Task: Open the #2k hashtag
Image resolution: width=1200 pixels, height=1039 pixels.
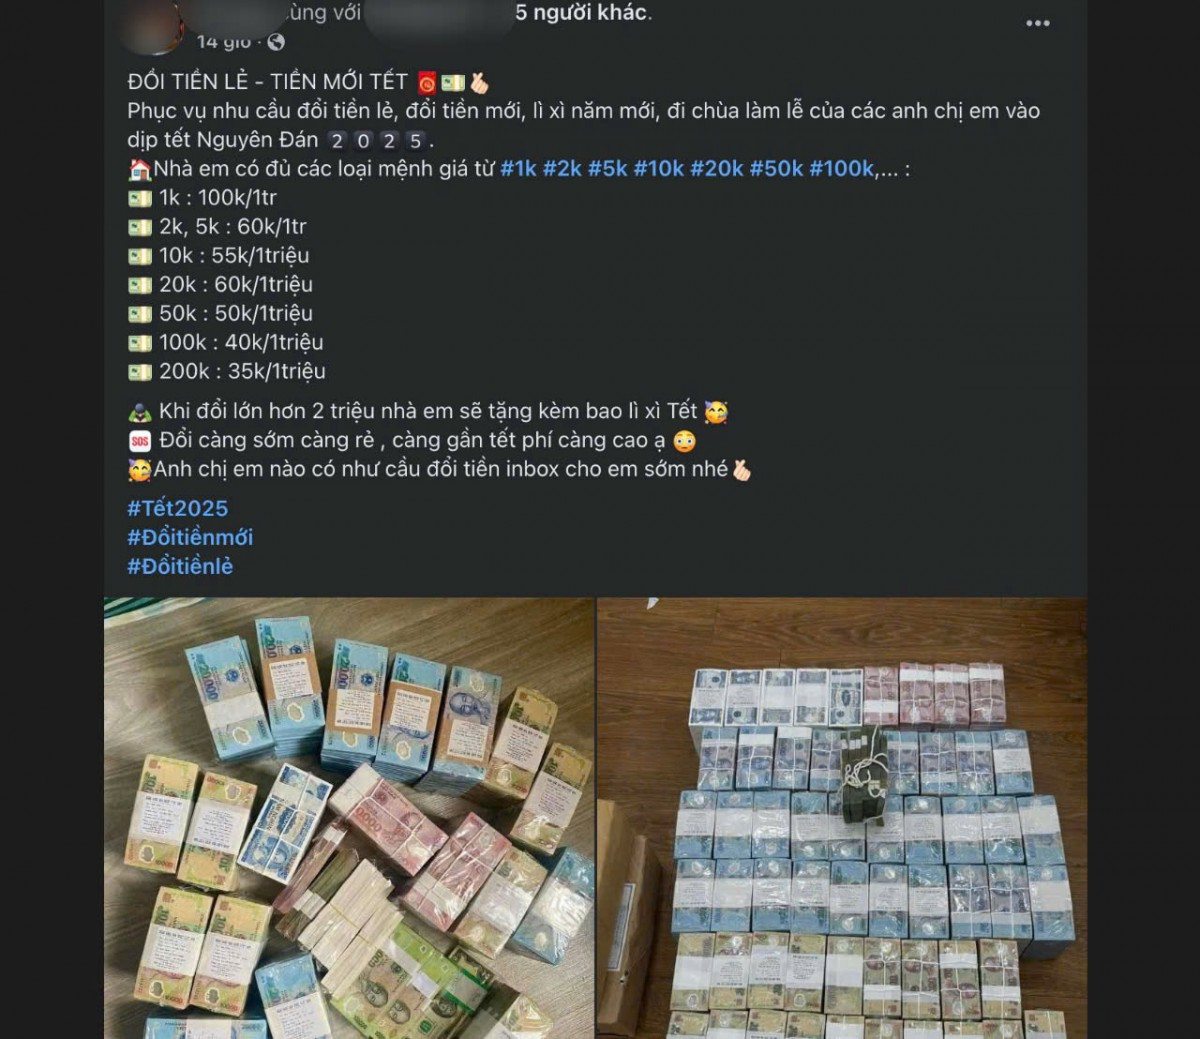Action: [x=562, y=169]
